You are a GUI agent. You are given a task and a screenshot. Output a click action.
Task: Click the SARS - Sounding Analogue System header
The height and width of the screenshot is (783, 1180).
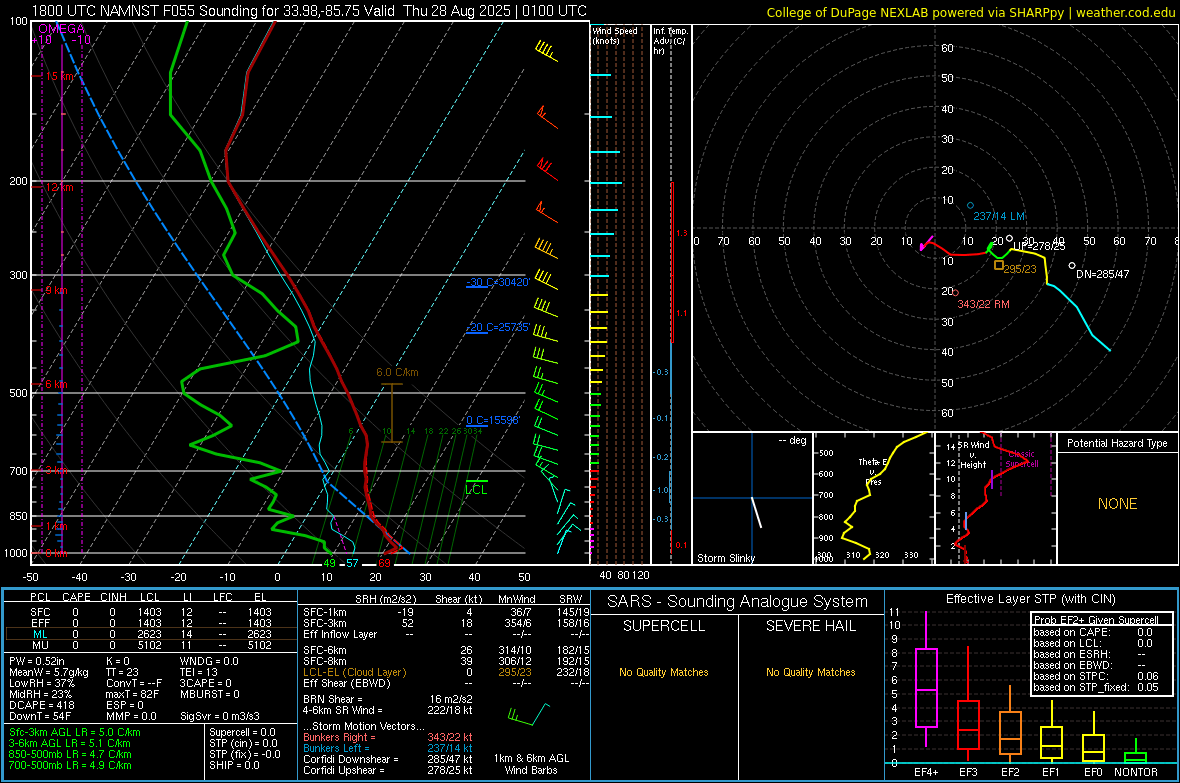737,602
